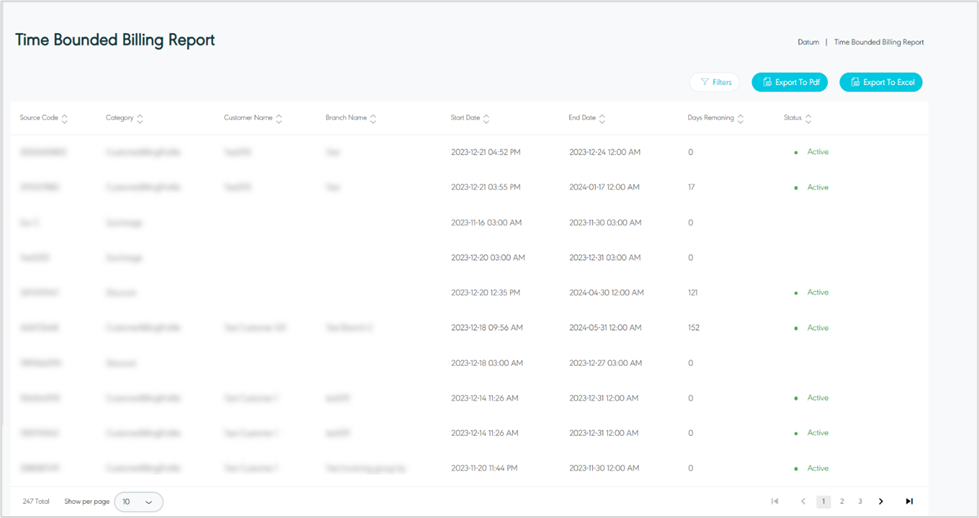Sort by Source Code column arrows
The width and height of the screenshot is (979, 518).
tap(65, 118)
